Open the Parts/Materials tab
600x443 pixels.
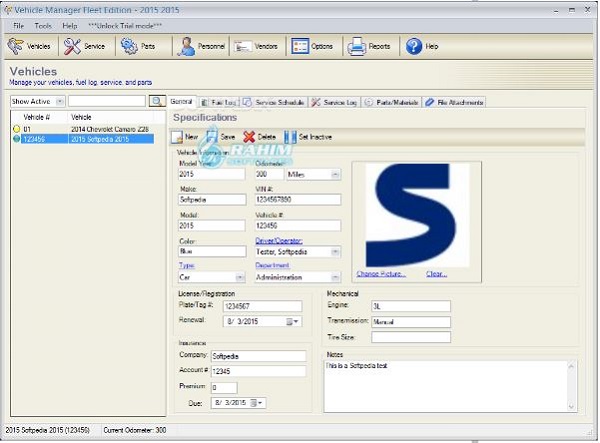coord(391,102)
